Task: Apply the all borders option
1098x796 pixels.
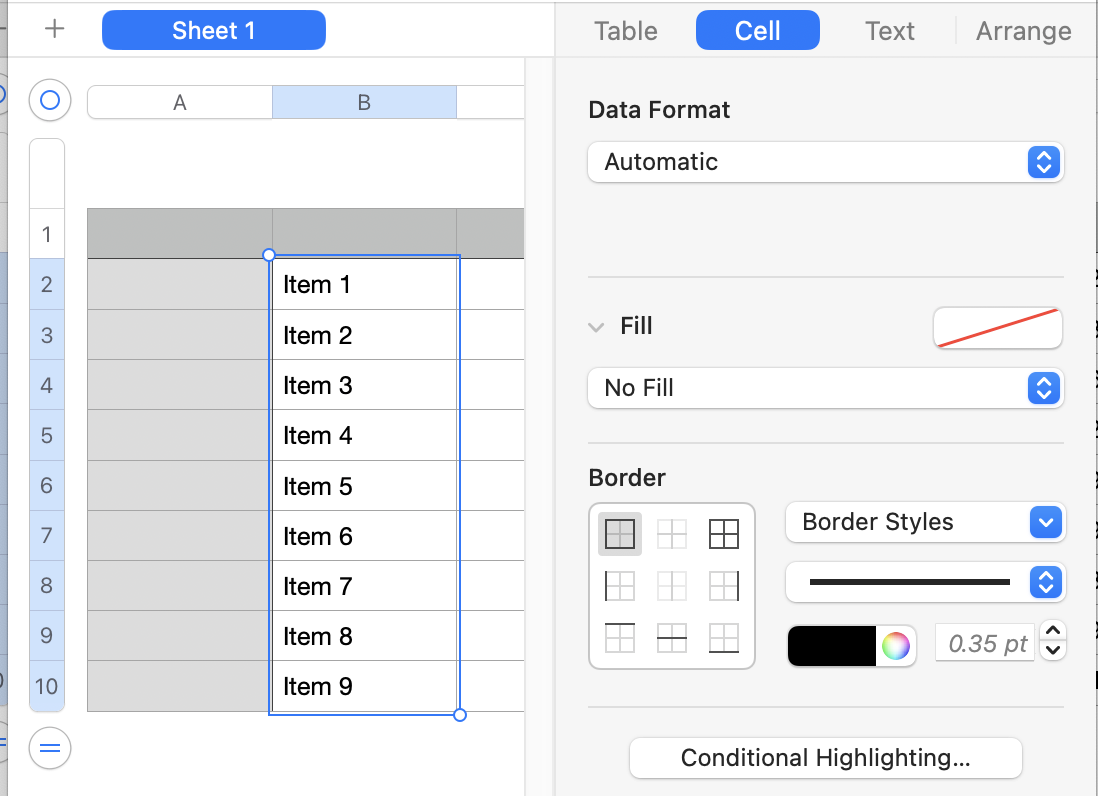Action: (x=620, y=534)
